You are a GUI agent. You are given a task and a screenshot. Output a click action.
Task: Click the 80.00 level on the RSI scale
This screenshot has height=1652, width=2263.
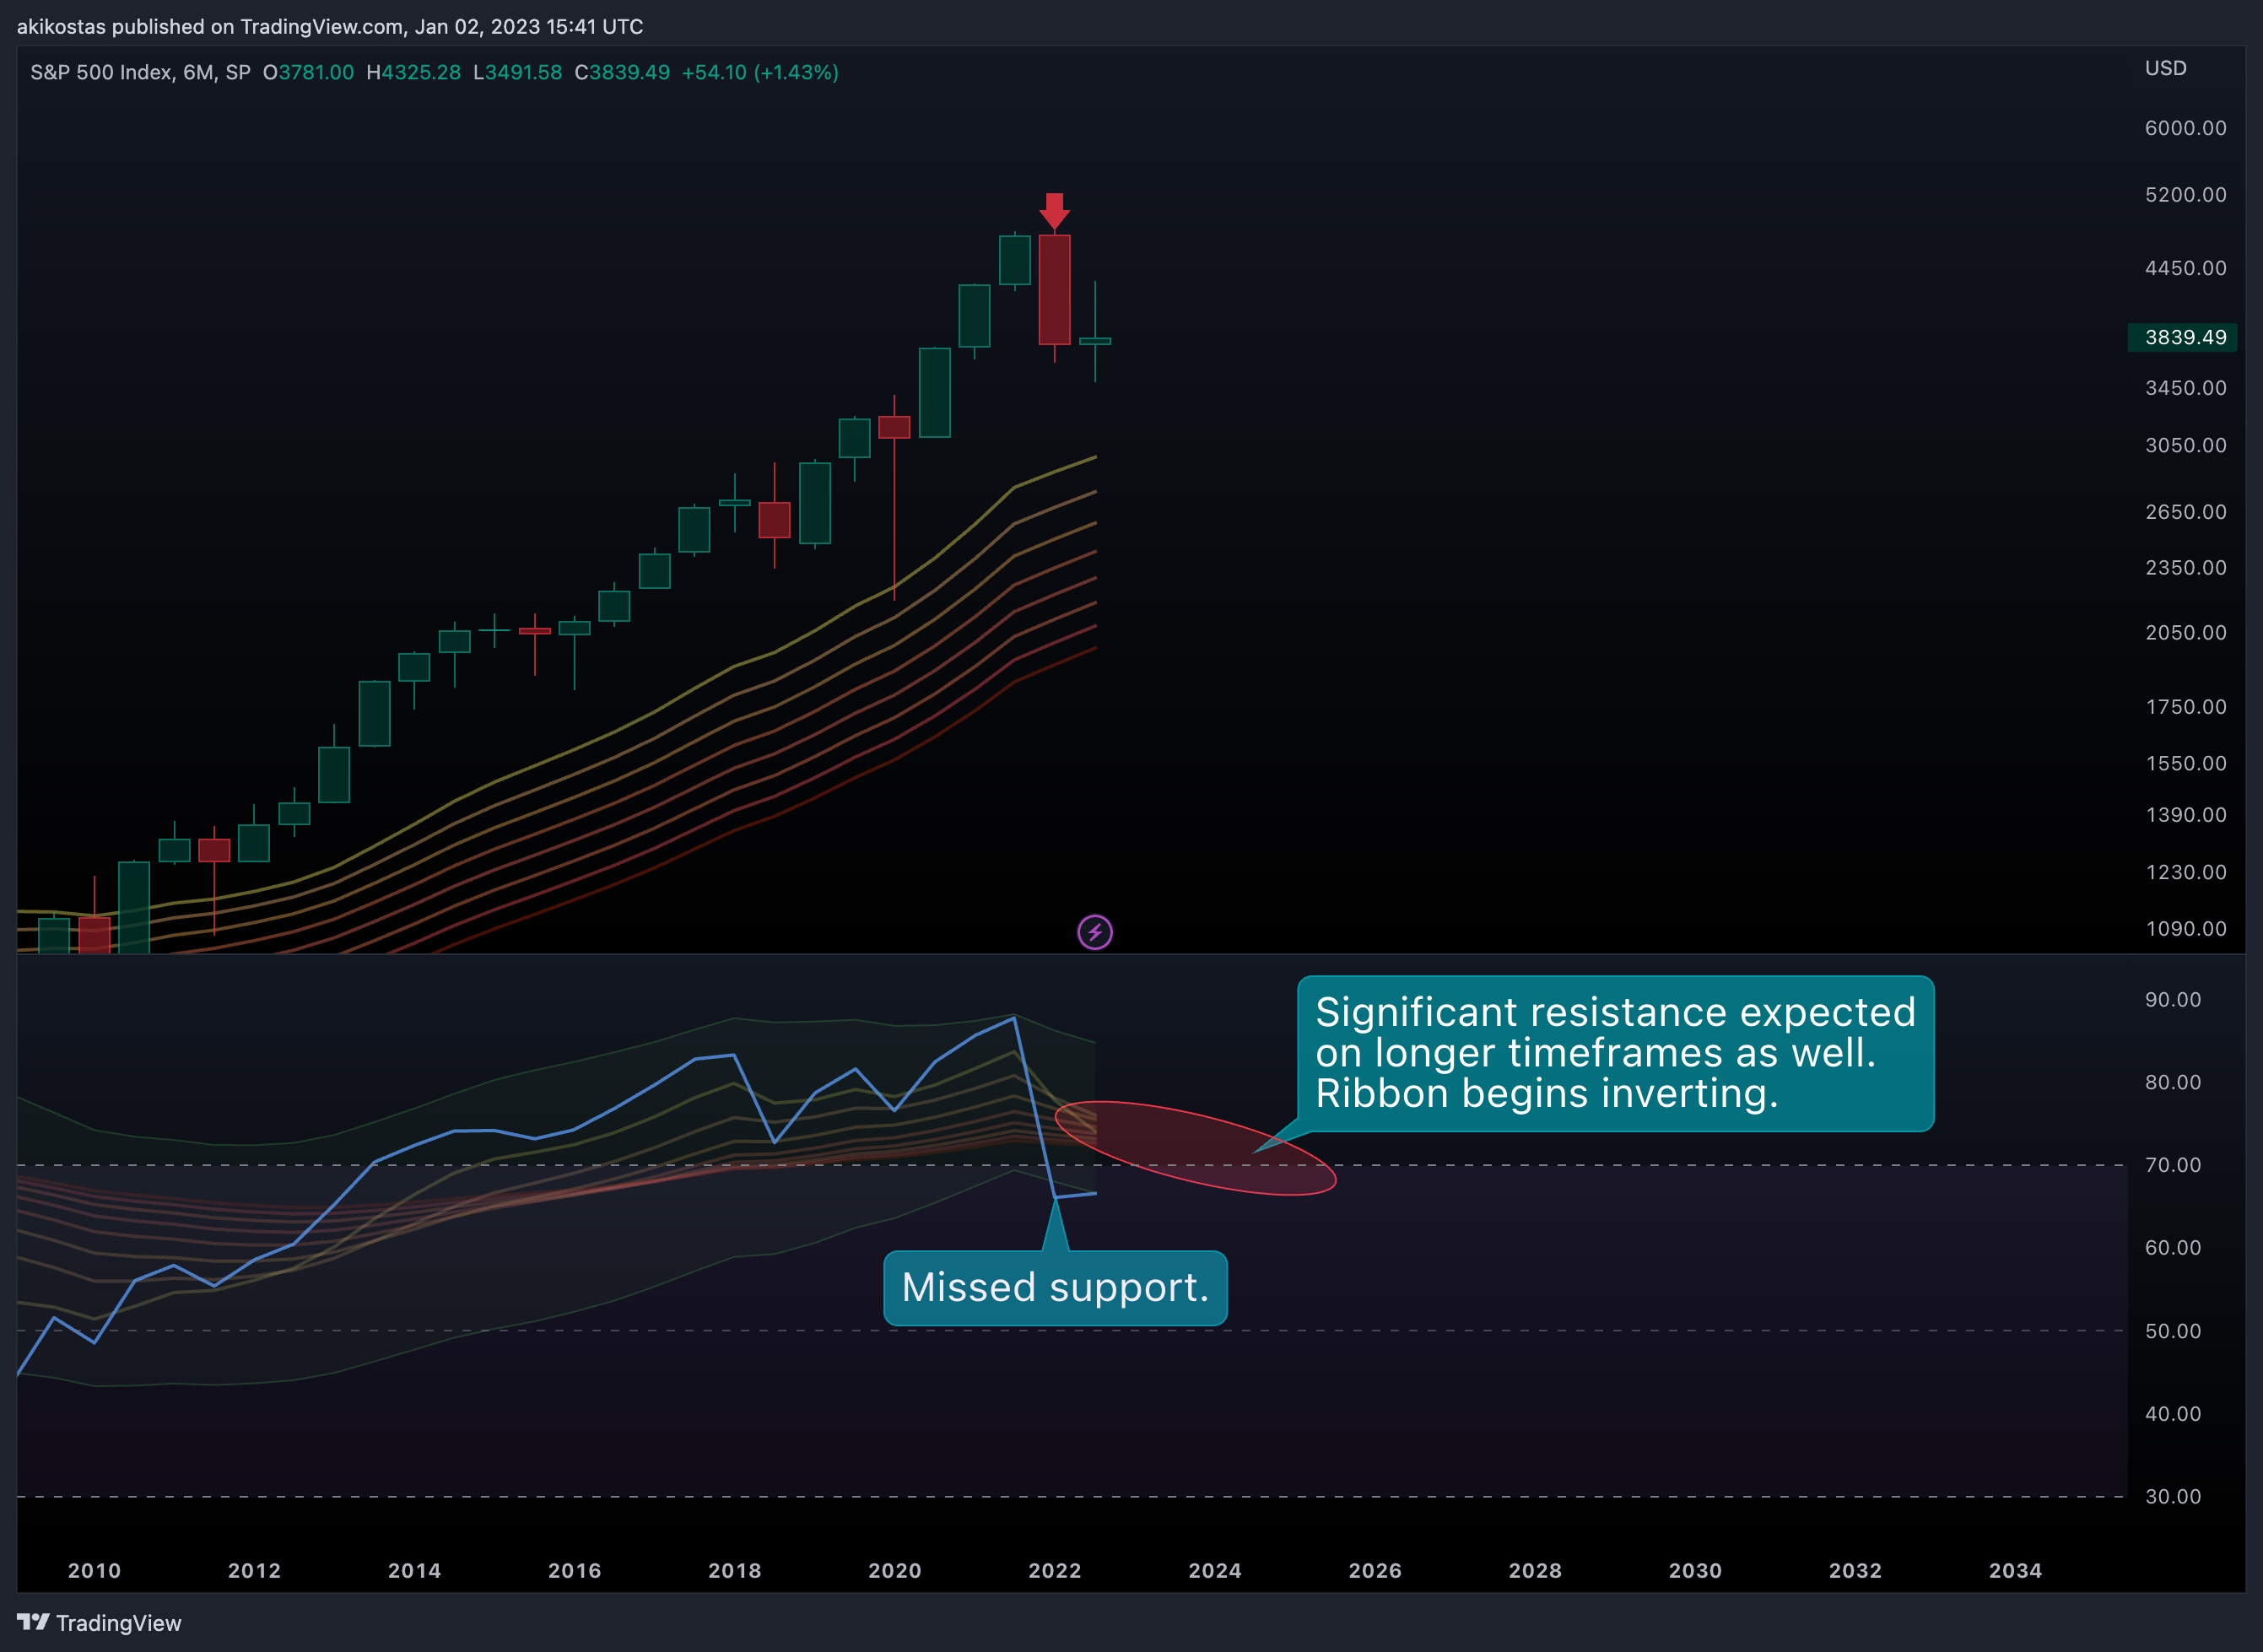pyautogui.click(x=2172, y=1082)
